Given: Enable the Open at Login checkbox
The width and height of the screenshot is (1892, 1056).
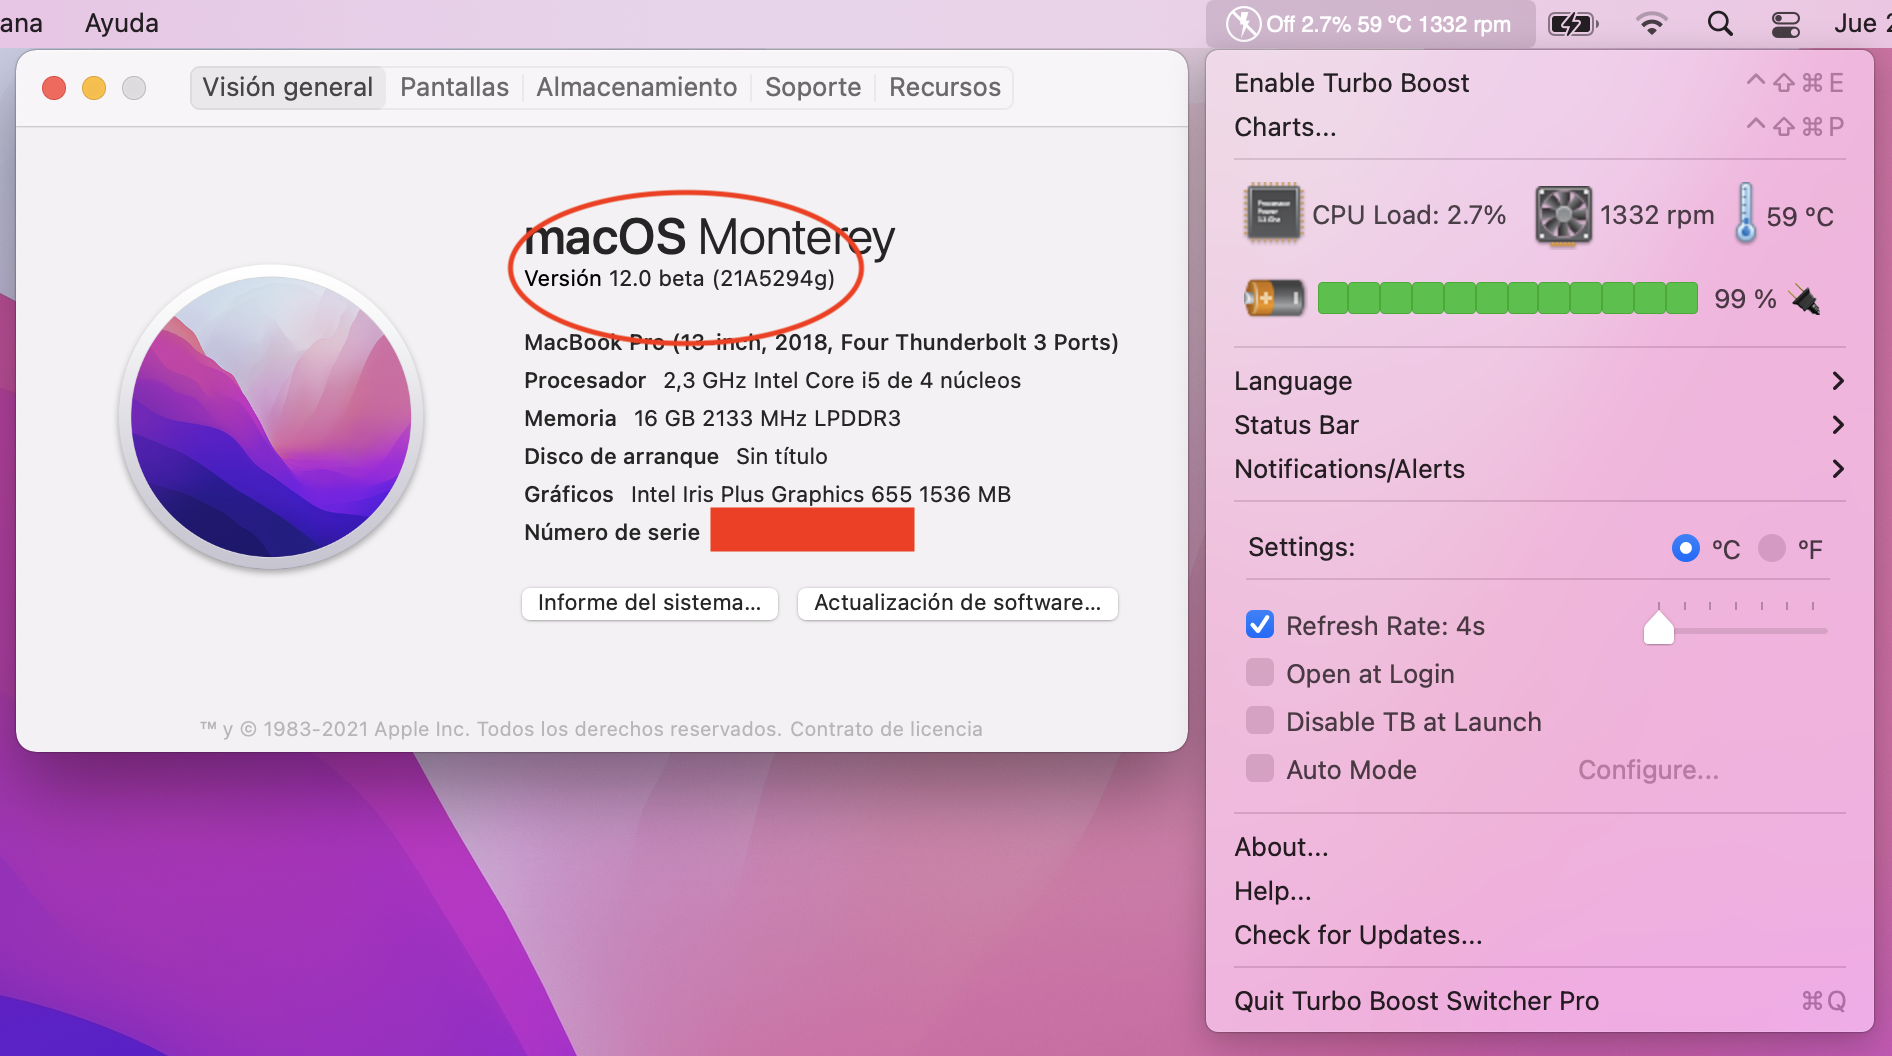Looking at the screenshot, I should [1260, 673].
